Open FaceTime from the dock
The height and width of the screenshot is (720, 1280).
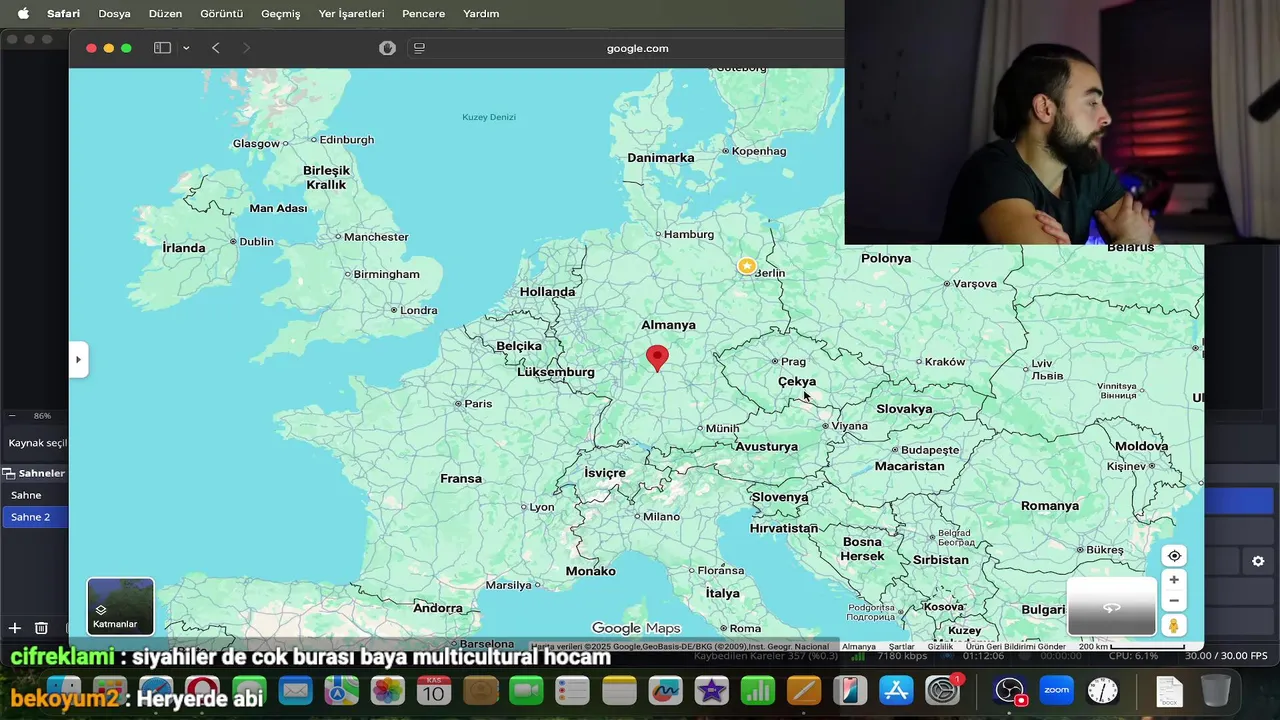(526, 690)
